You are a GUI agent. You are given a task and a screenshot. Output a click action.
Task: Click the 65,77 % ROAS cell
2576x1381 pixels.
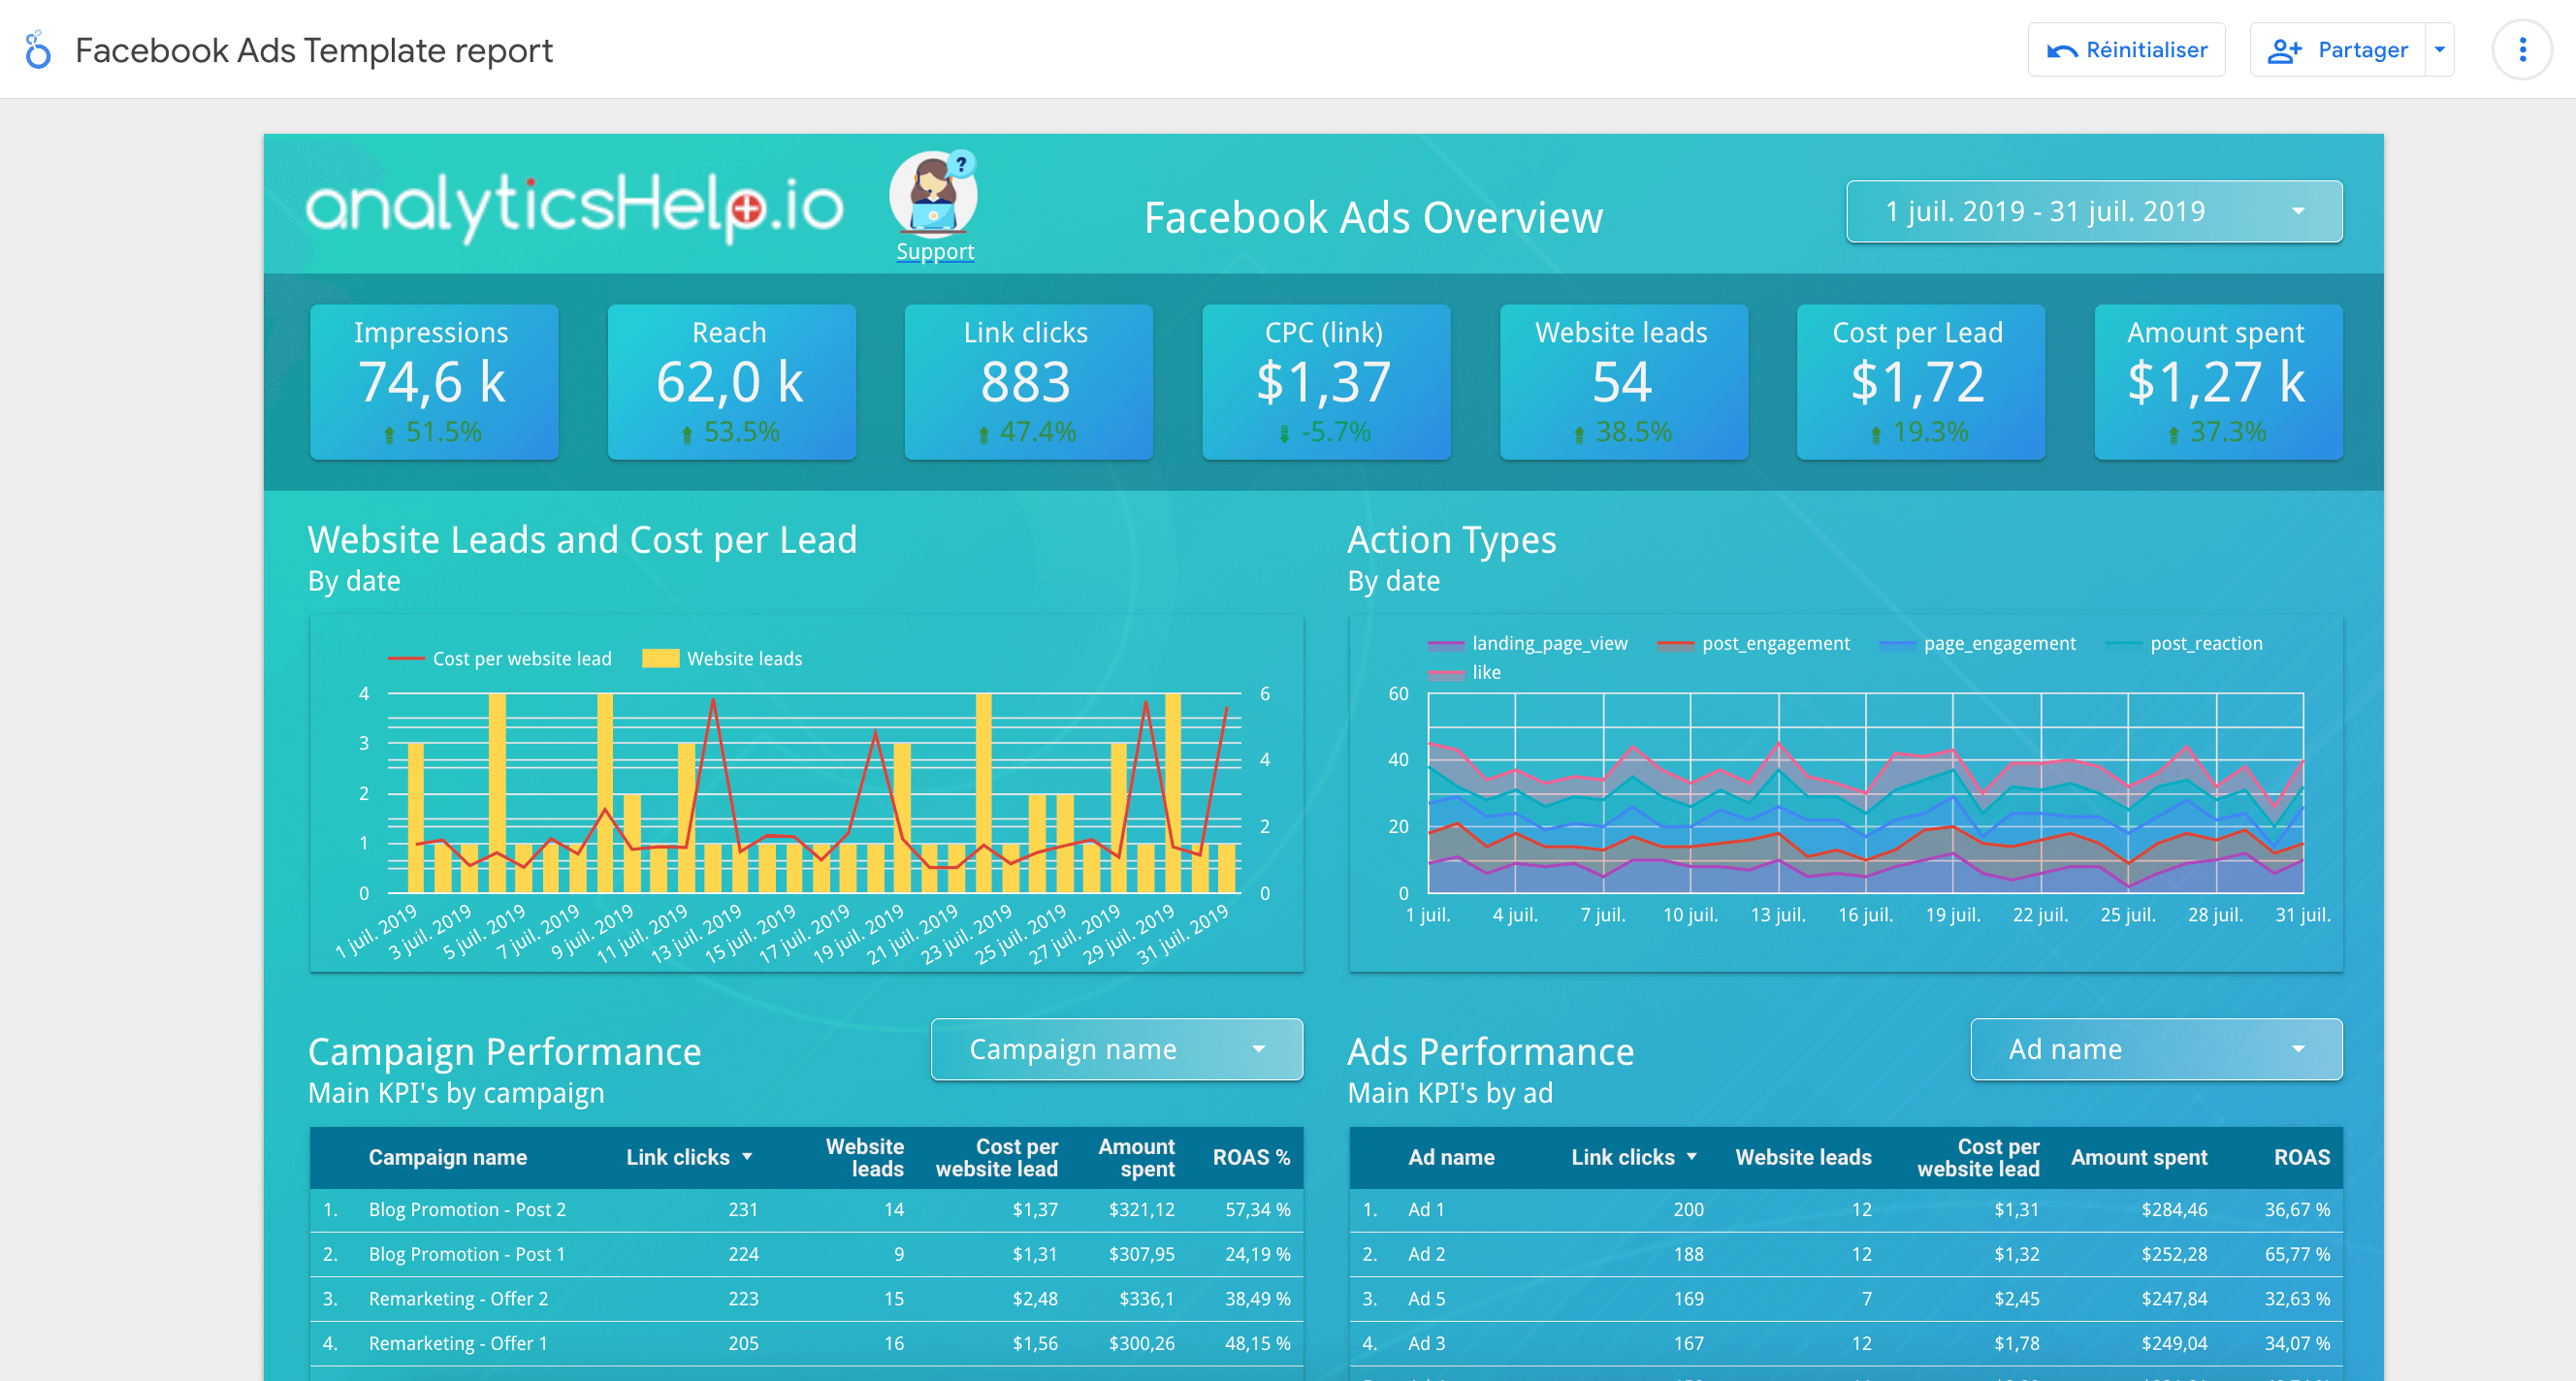2297,1254
